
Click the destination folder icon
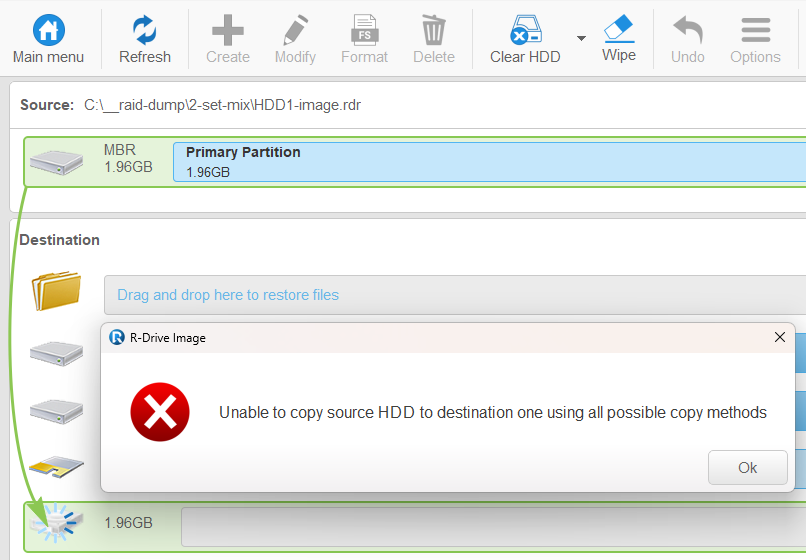click(56, 291)
